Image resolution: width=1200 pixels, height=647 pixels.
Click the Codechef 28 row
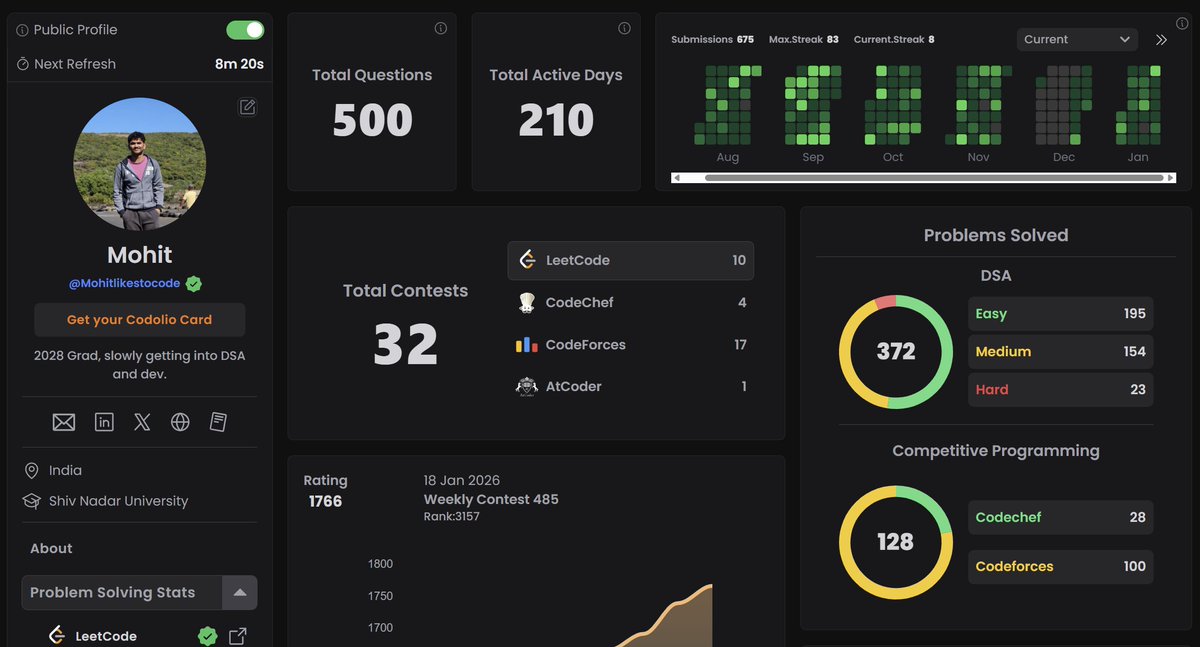1061,517
